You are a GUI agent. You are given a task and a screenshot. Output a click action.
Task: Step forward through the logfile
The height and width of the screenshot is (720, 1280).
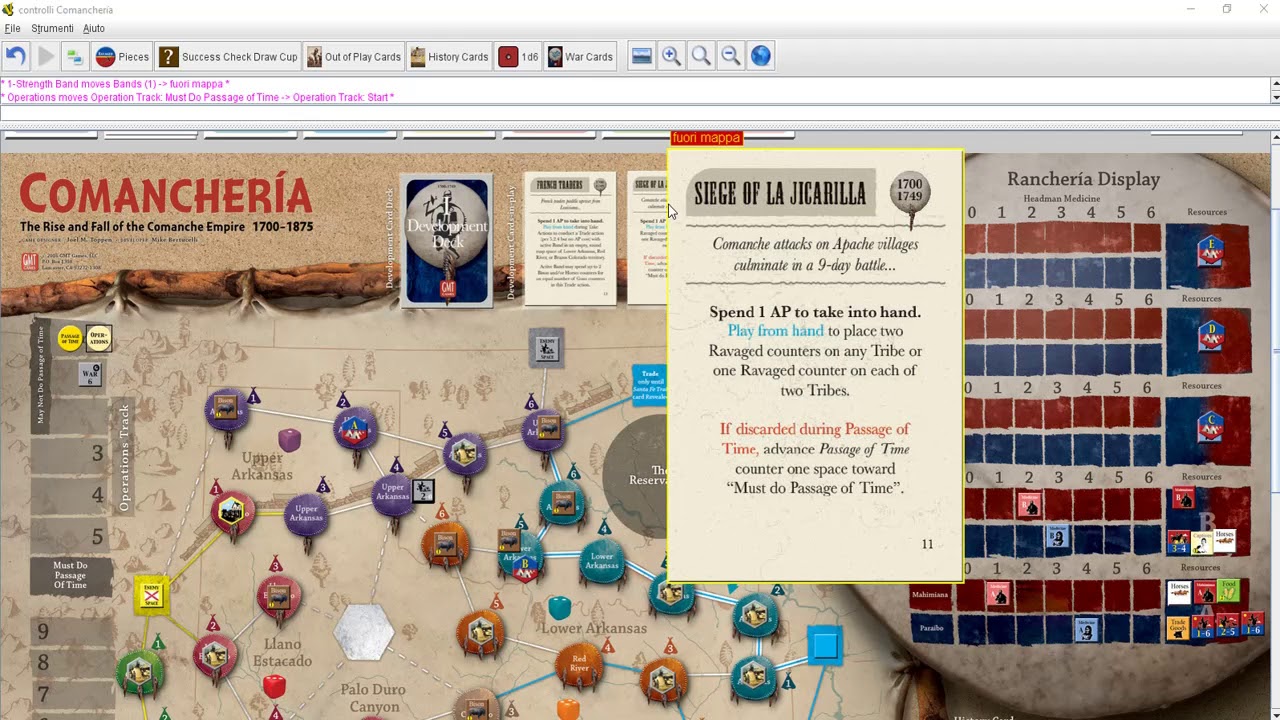45,57
